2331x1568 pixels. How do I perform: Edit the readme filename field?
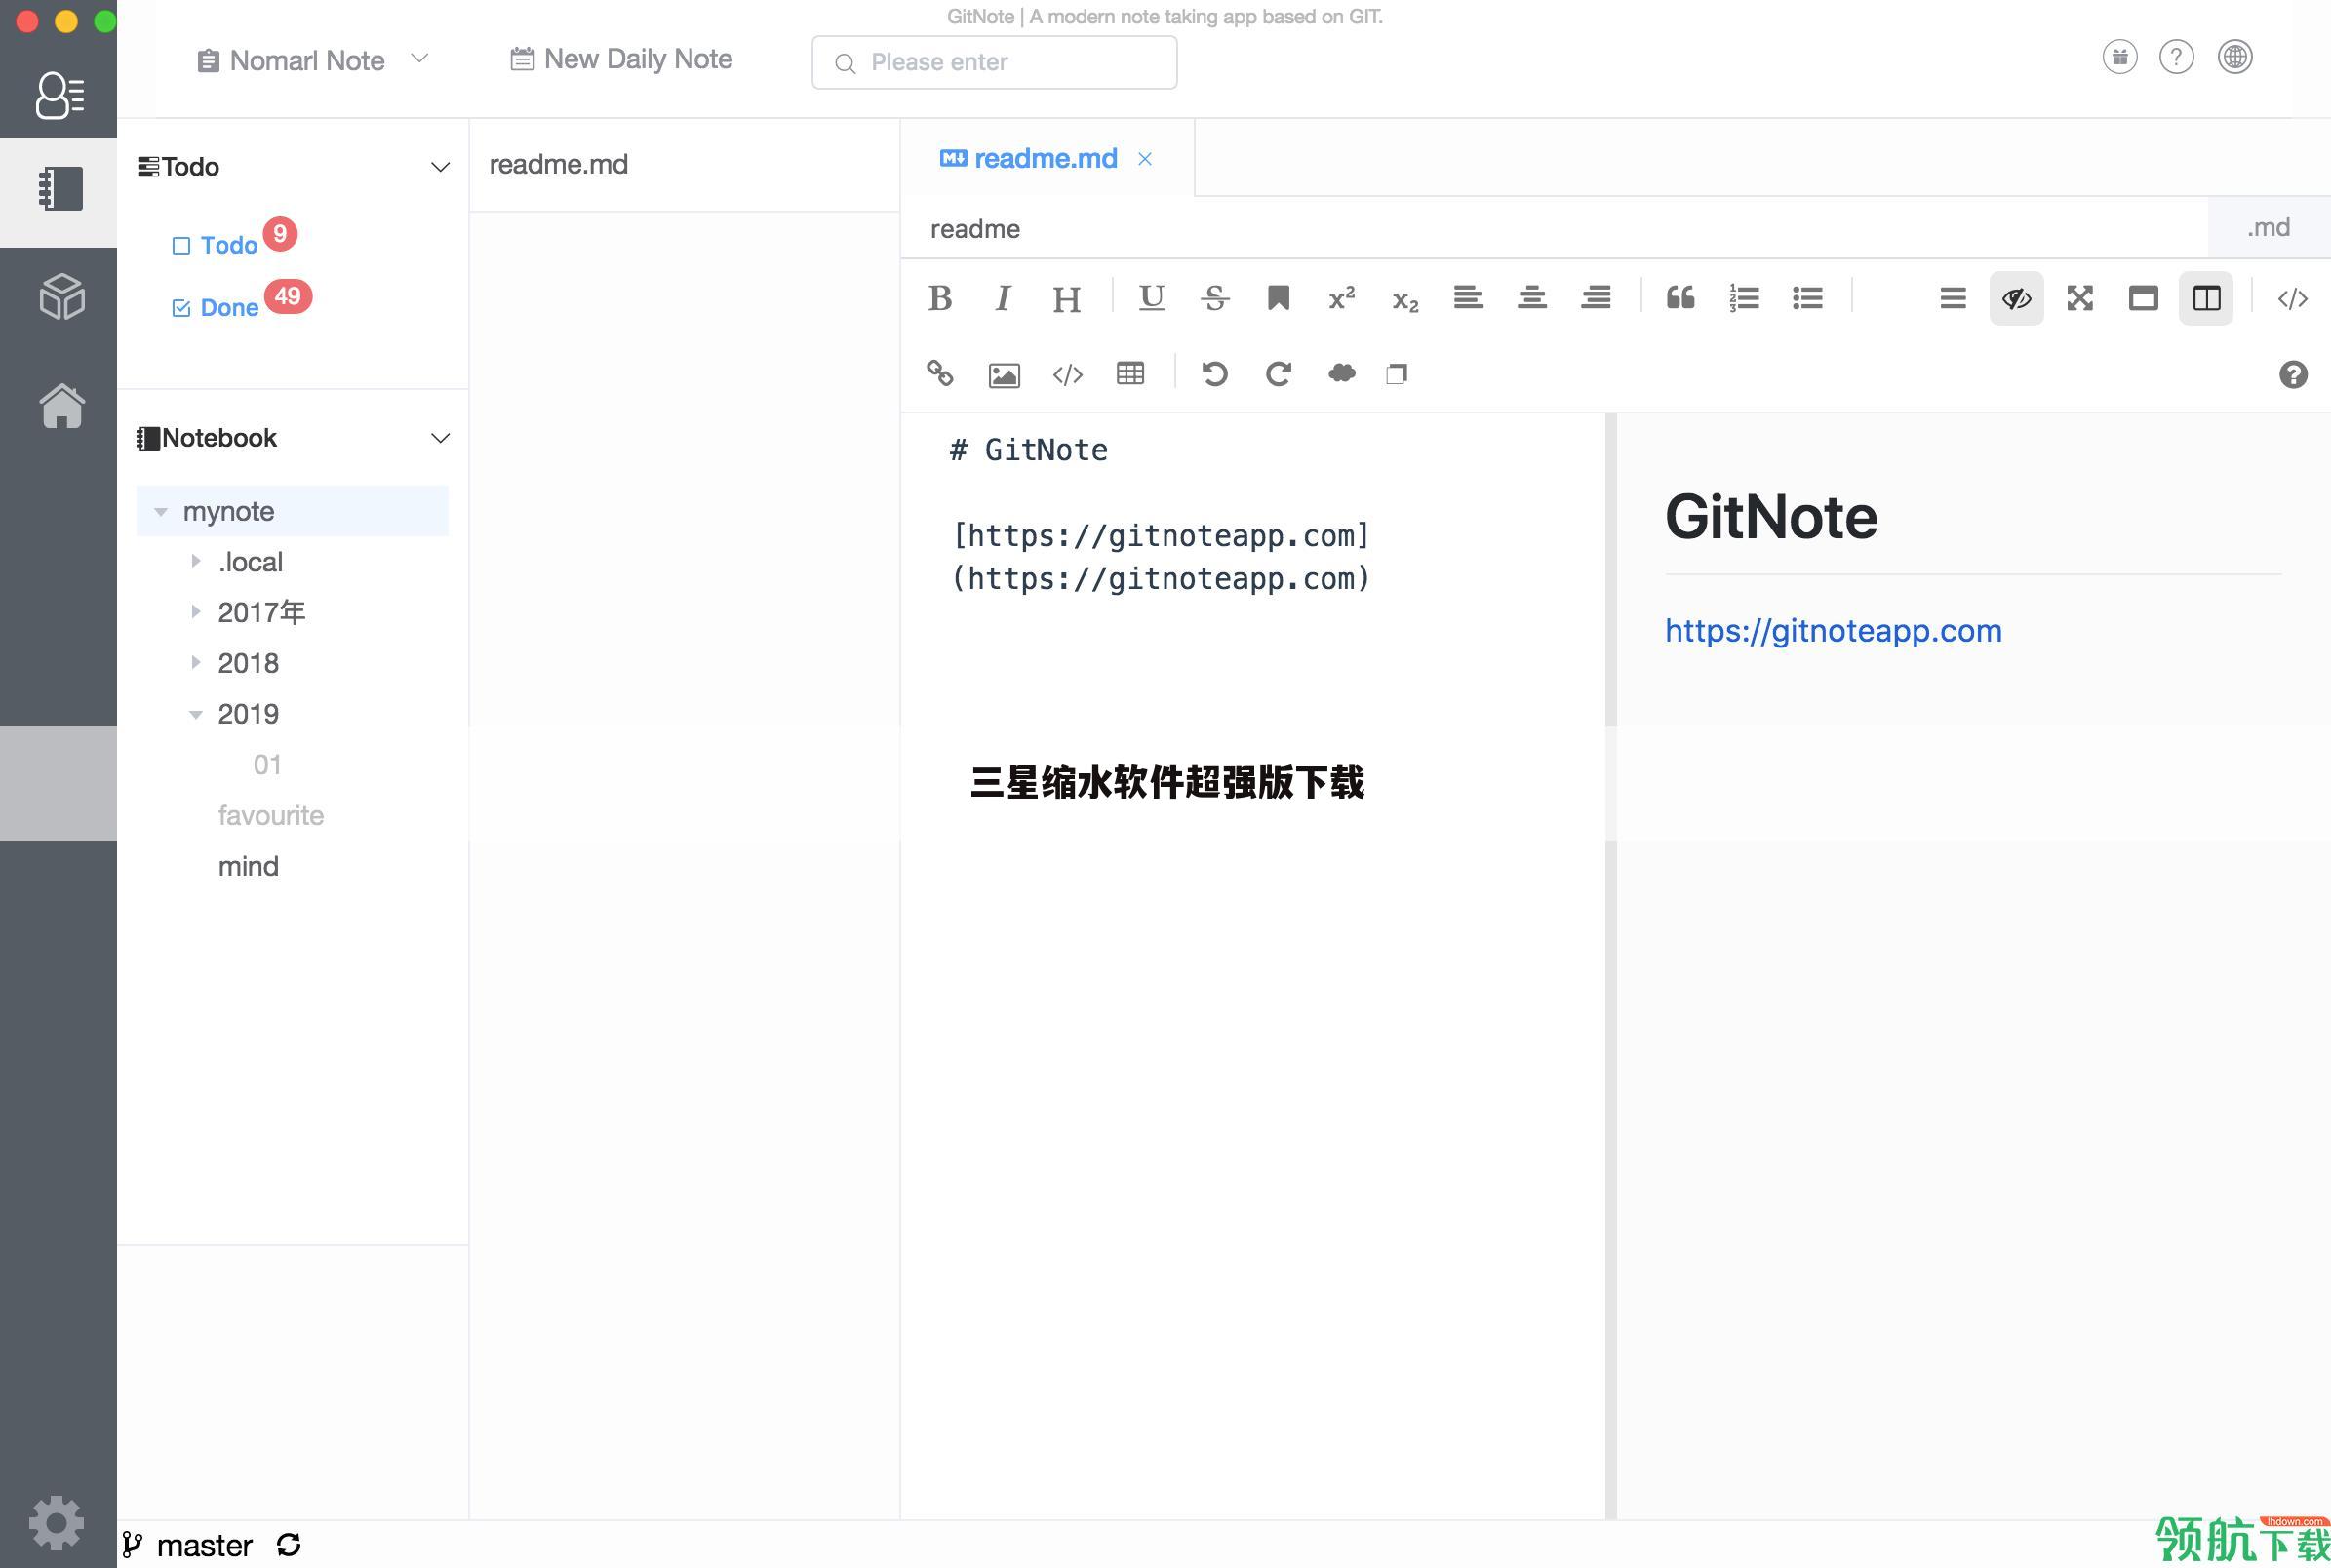(1555, 228)
